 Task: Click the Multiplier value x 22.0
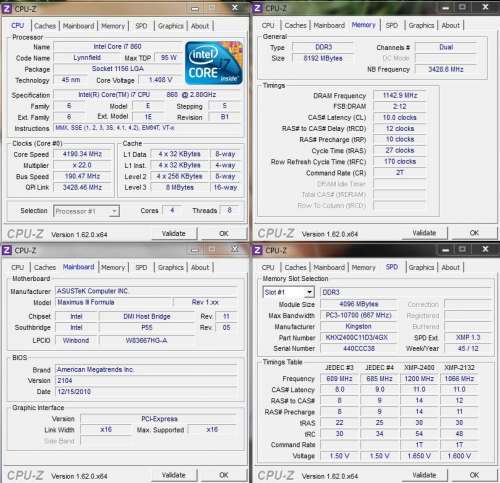(82, 165)
